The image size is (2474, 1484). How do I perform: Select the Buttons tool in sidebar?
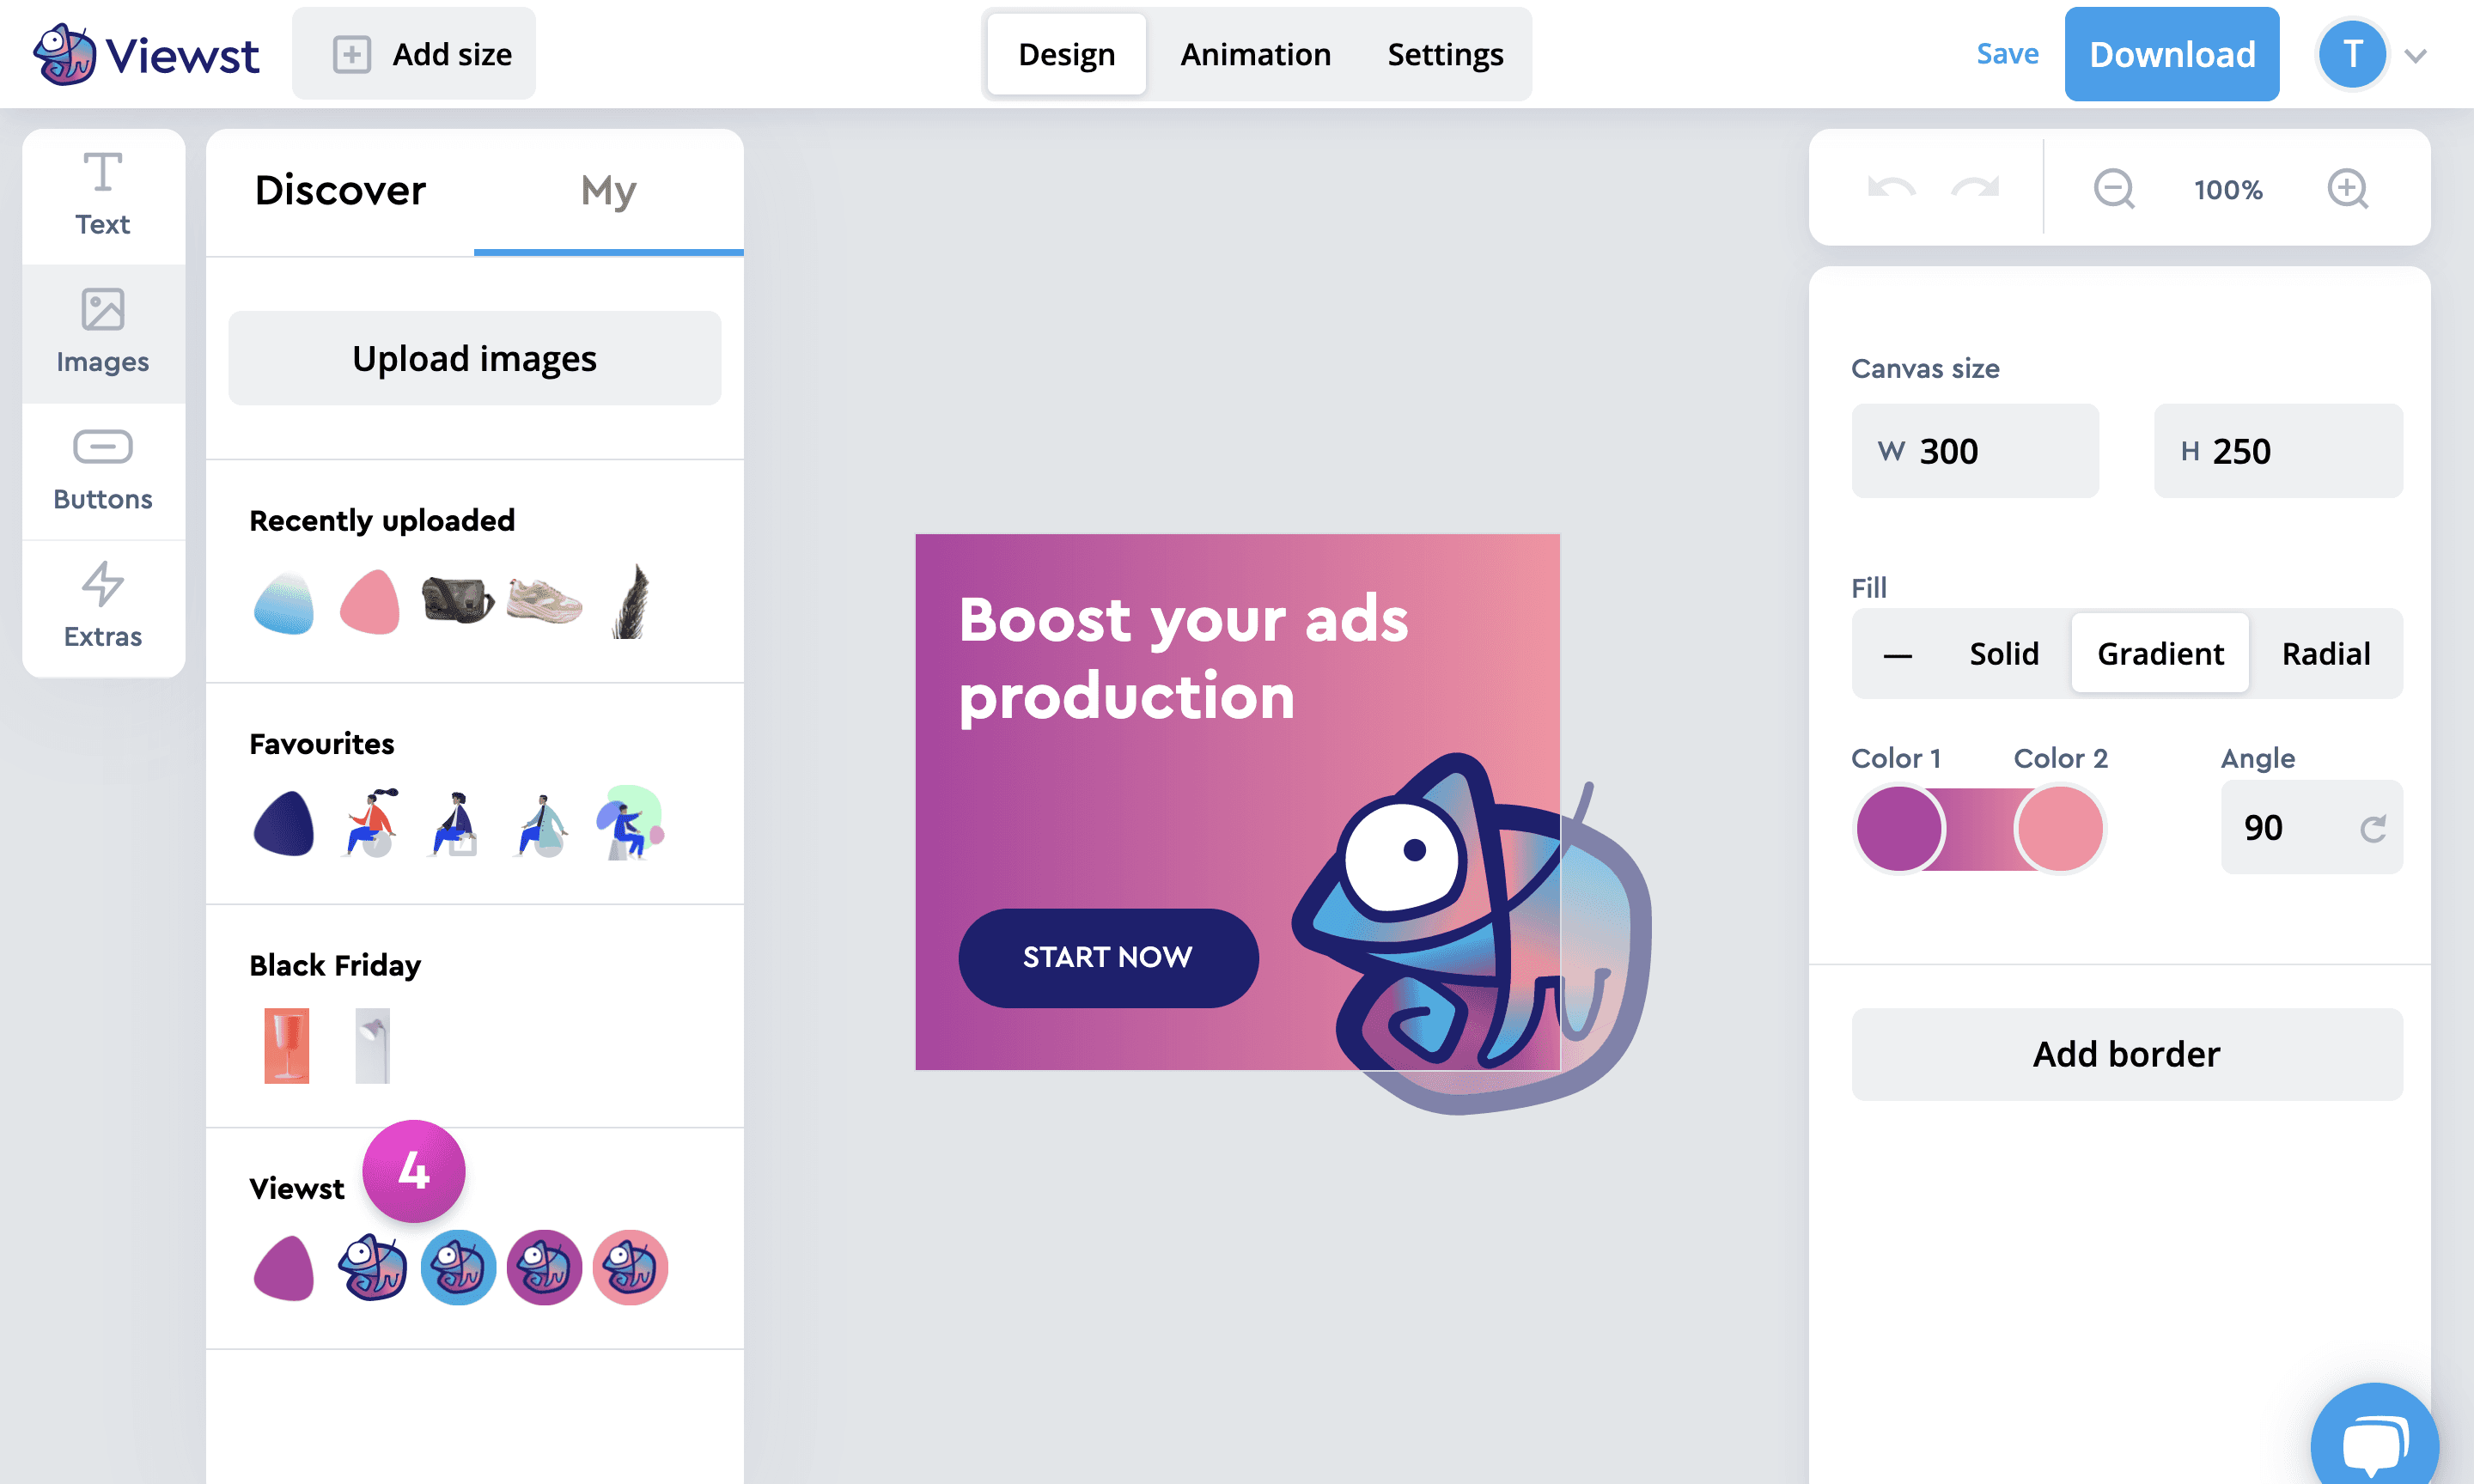[x=103, y=470]
